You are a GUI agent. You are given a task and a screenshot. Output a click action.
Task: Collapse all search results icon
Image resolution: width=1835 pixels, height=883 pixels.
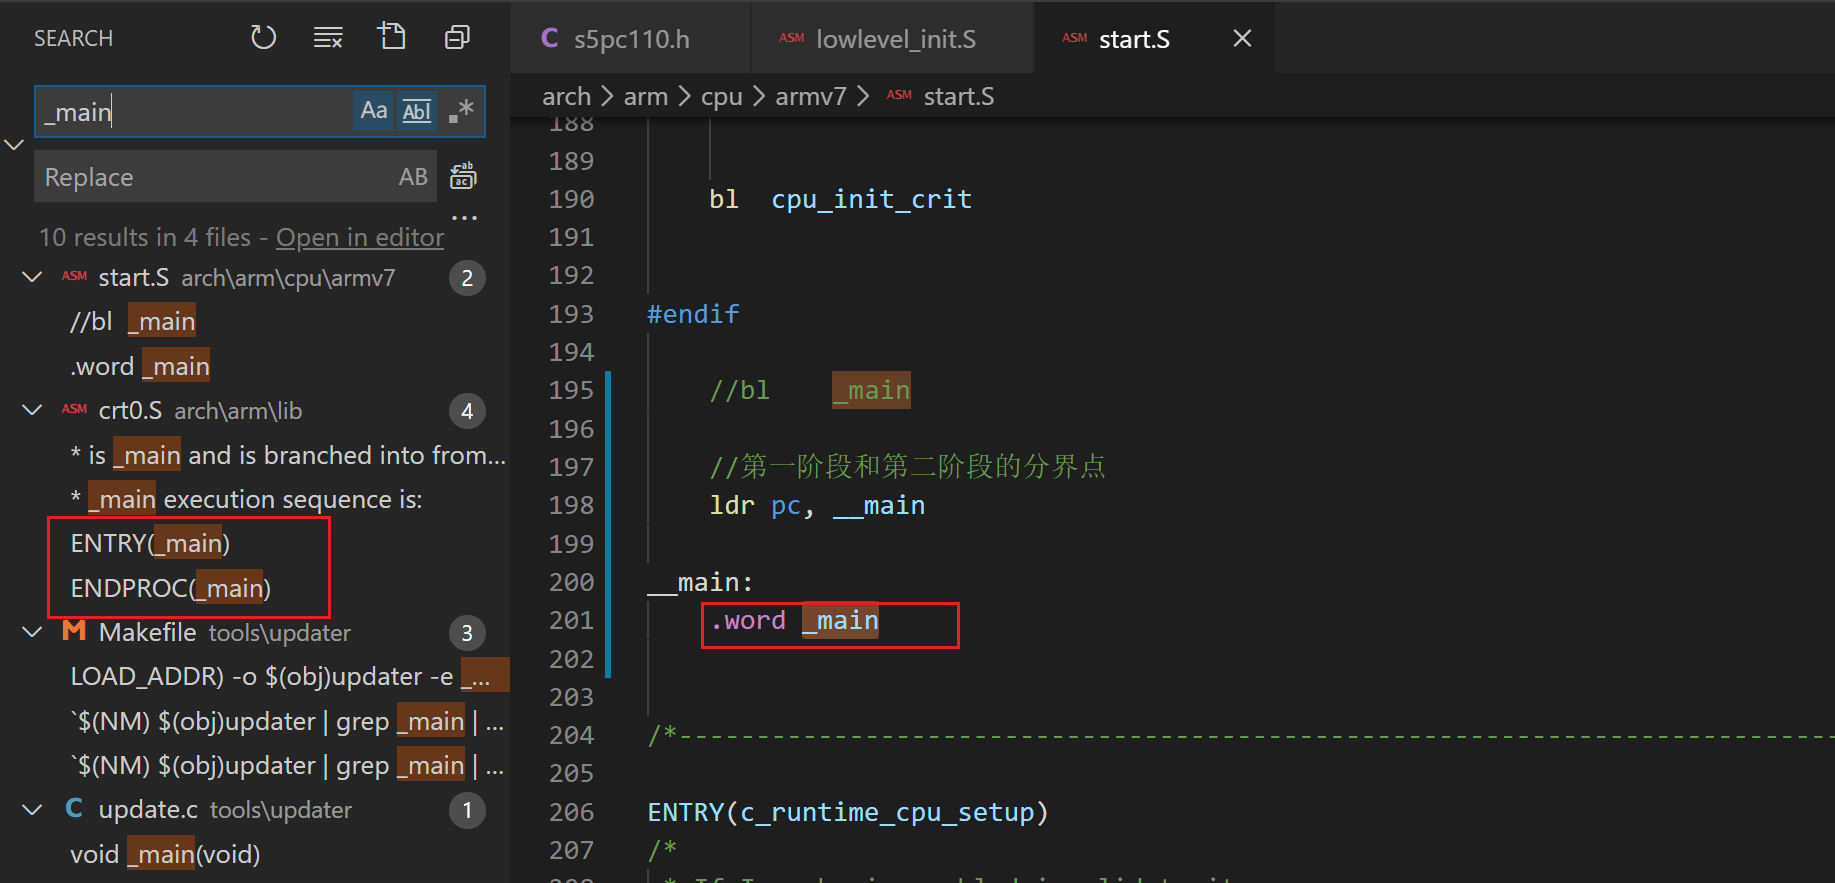(457, 38)
